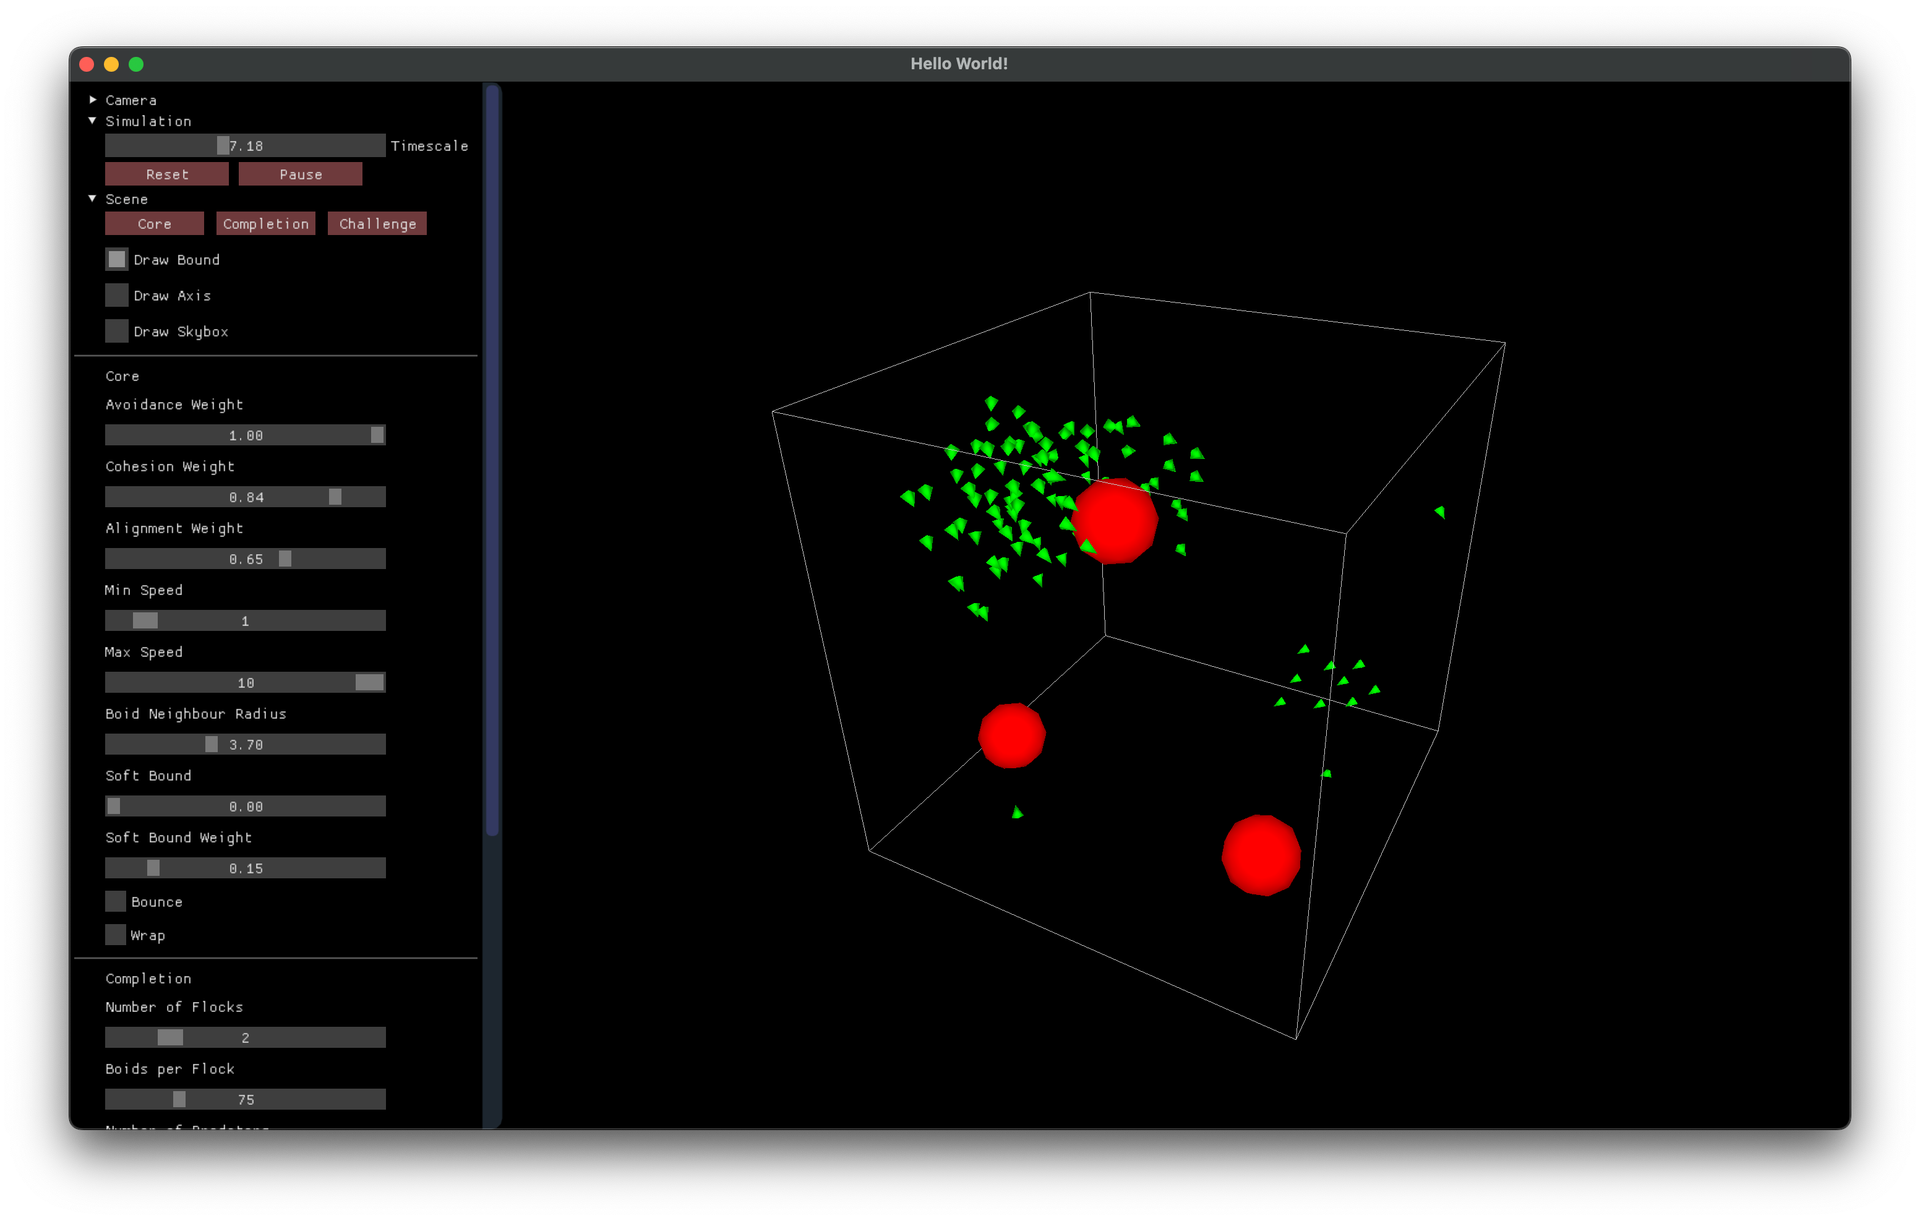Click the Max Speed slider
Viewport: 1920px width, 1221px height.
[x=245, y=683]
